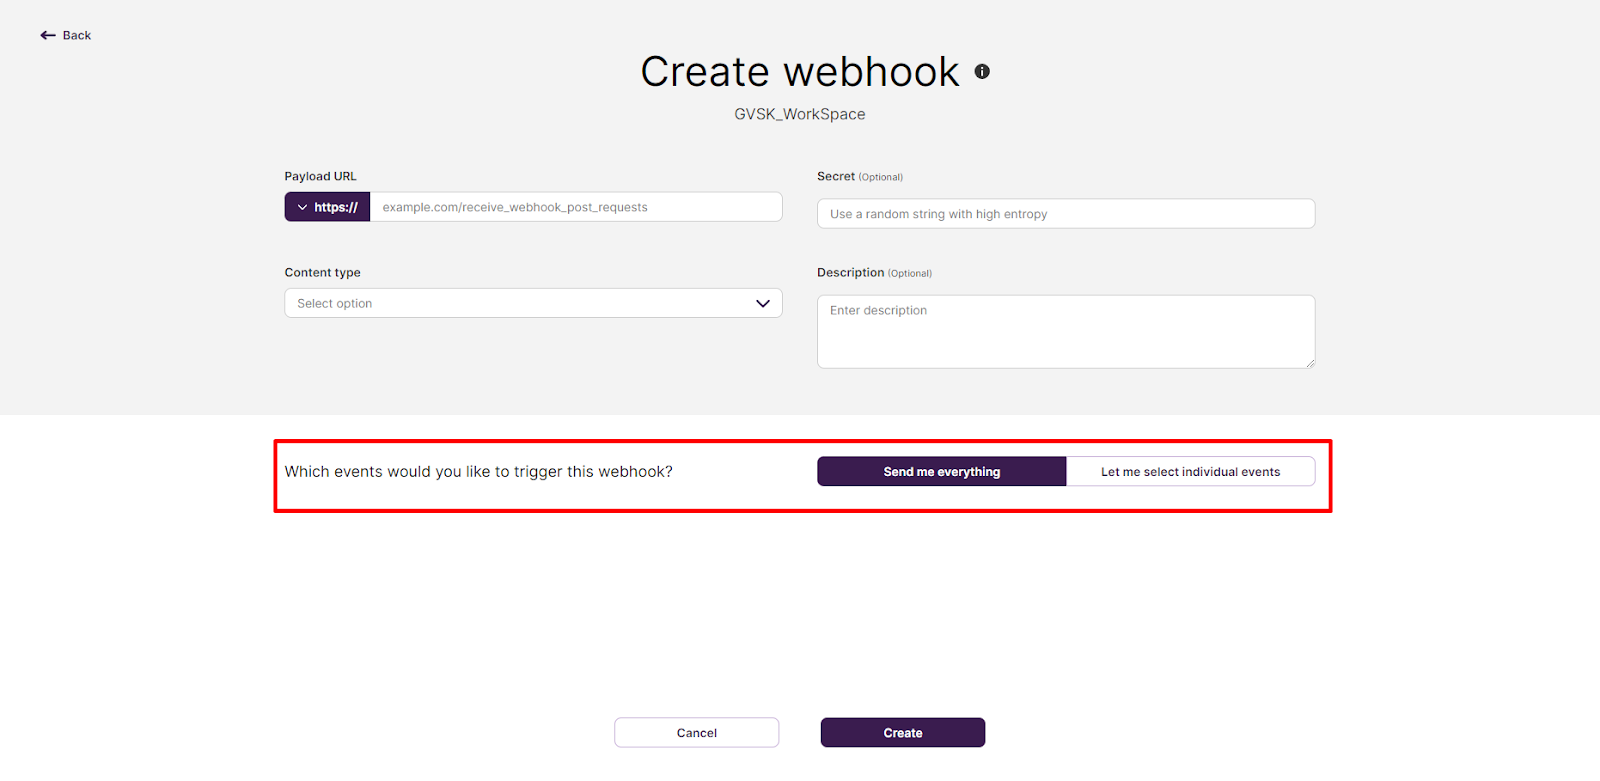This screenshot has height=781, width=1600.
Task: Click the Cancel button
Action: point(697,733)
